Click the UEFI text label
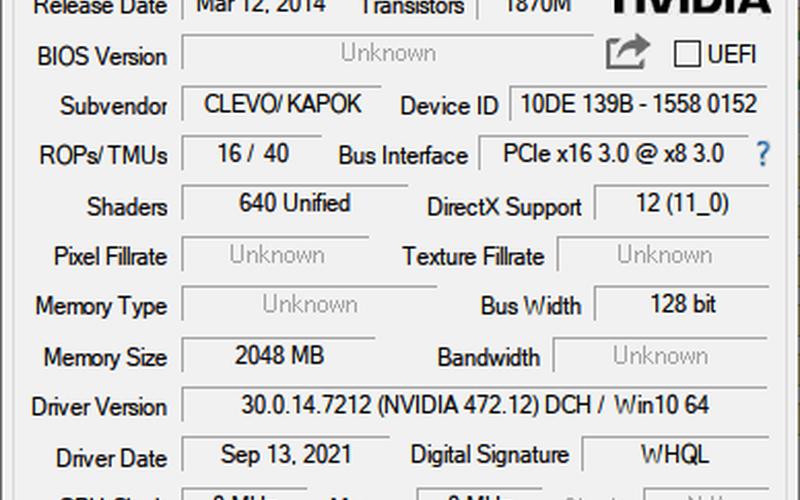 (732, 54)
